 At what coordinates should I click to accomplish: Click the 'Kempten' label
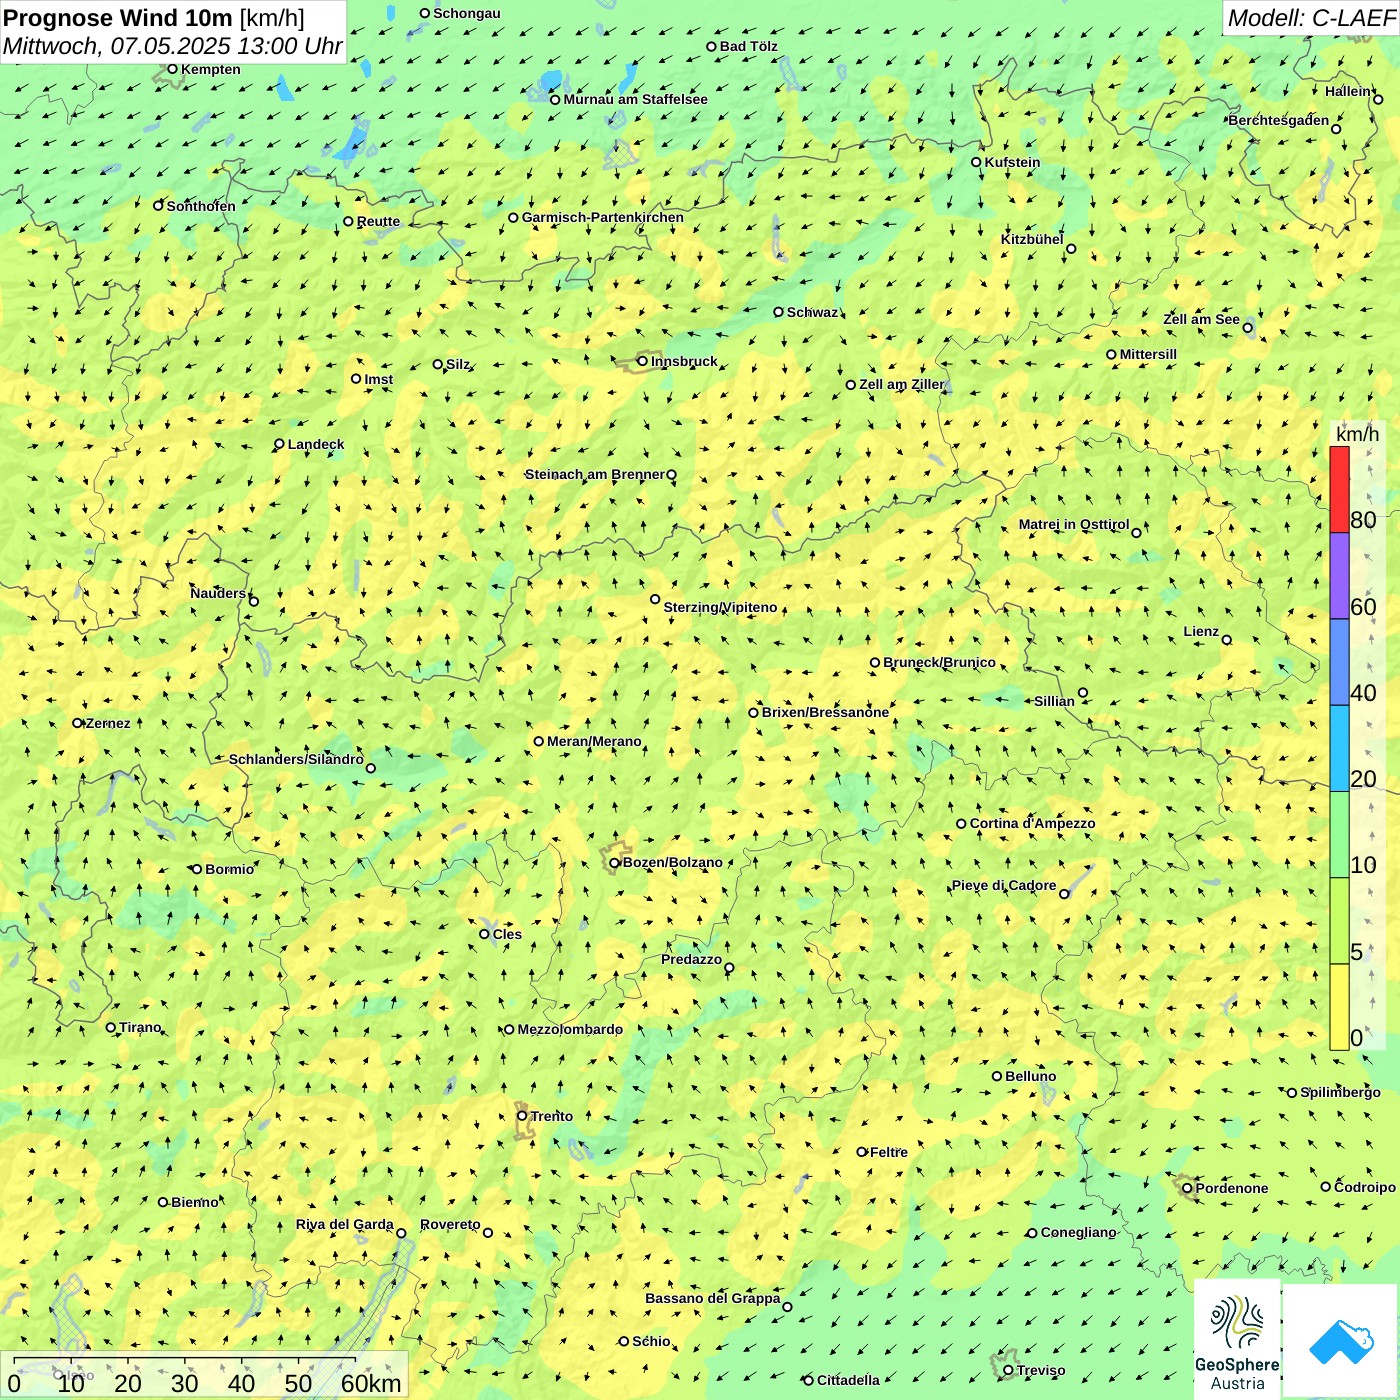(x=211, y=69)
